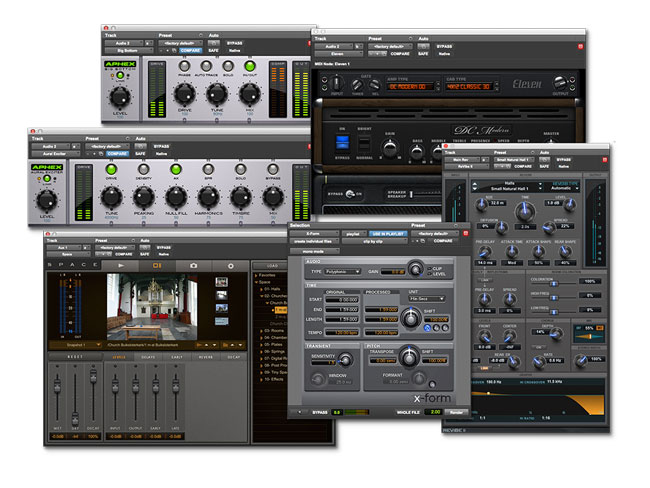Click X-Form Tempo original value field

342,333
